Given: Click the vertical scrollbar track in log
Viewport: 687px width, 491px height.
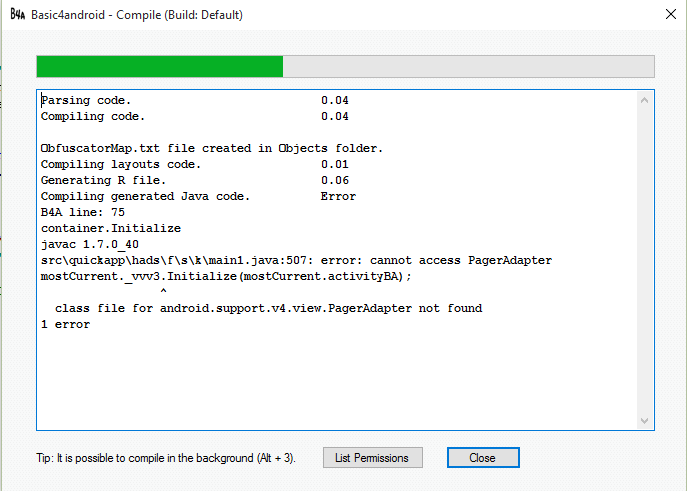Looking at the screenshot, I should pos(645,260).
